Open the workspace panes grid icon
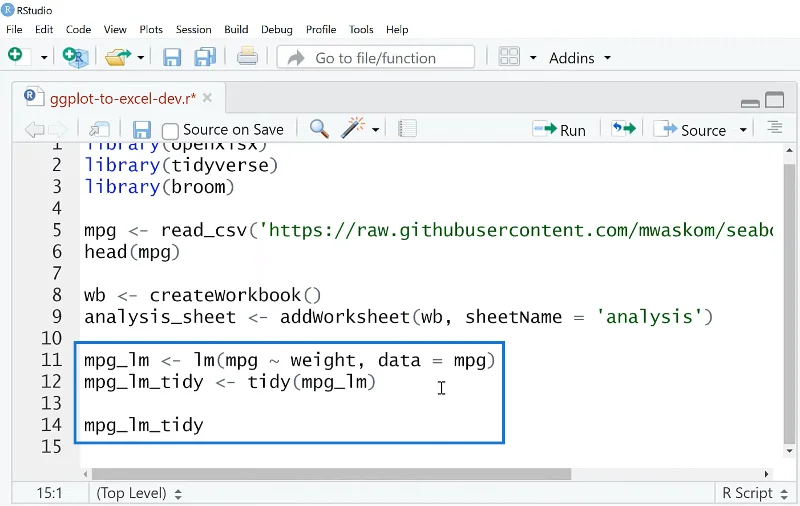 [509, 57]
